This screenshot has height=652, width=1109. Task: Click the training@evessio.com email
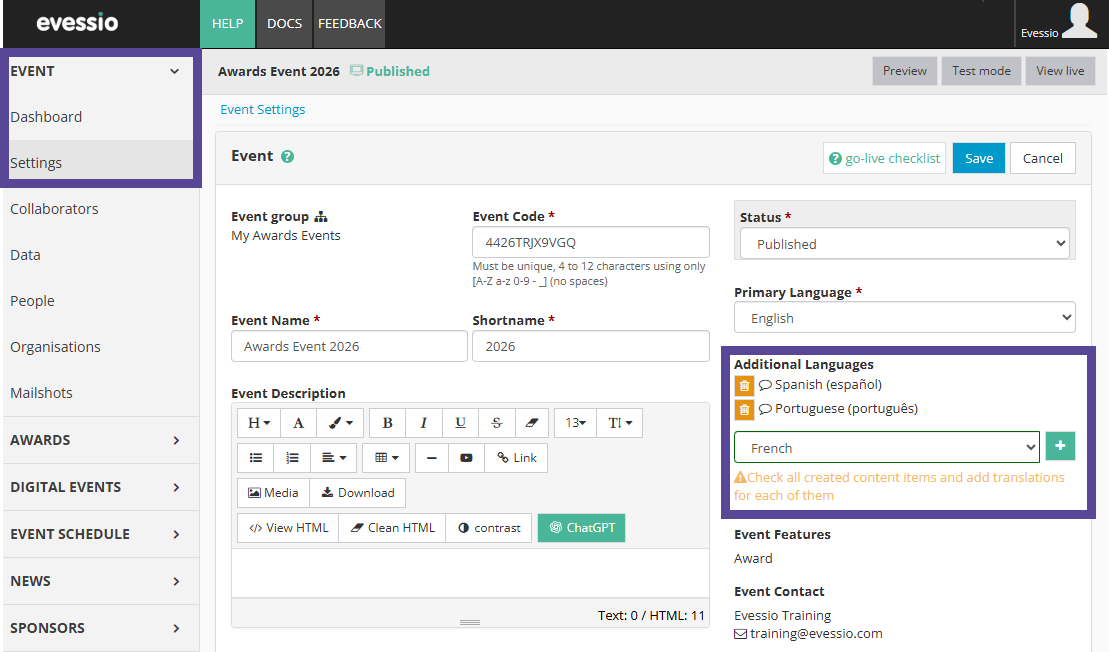(815, 634)
